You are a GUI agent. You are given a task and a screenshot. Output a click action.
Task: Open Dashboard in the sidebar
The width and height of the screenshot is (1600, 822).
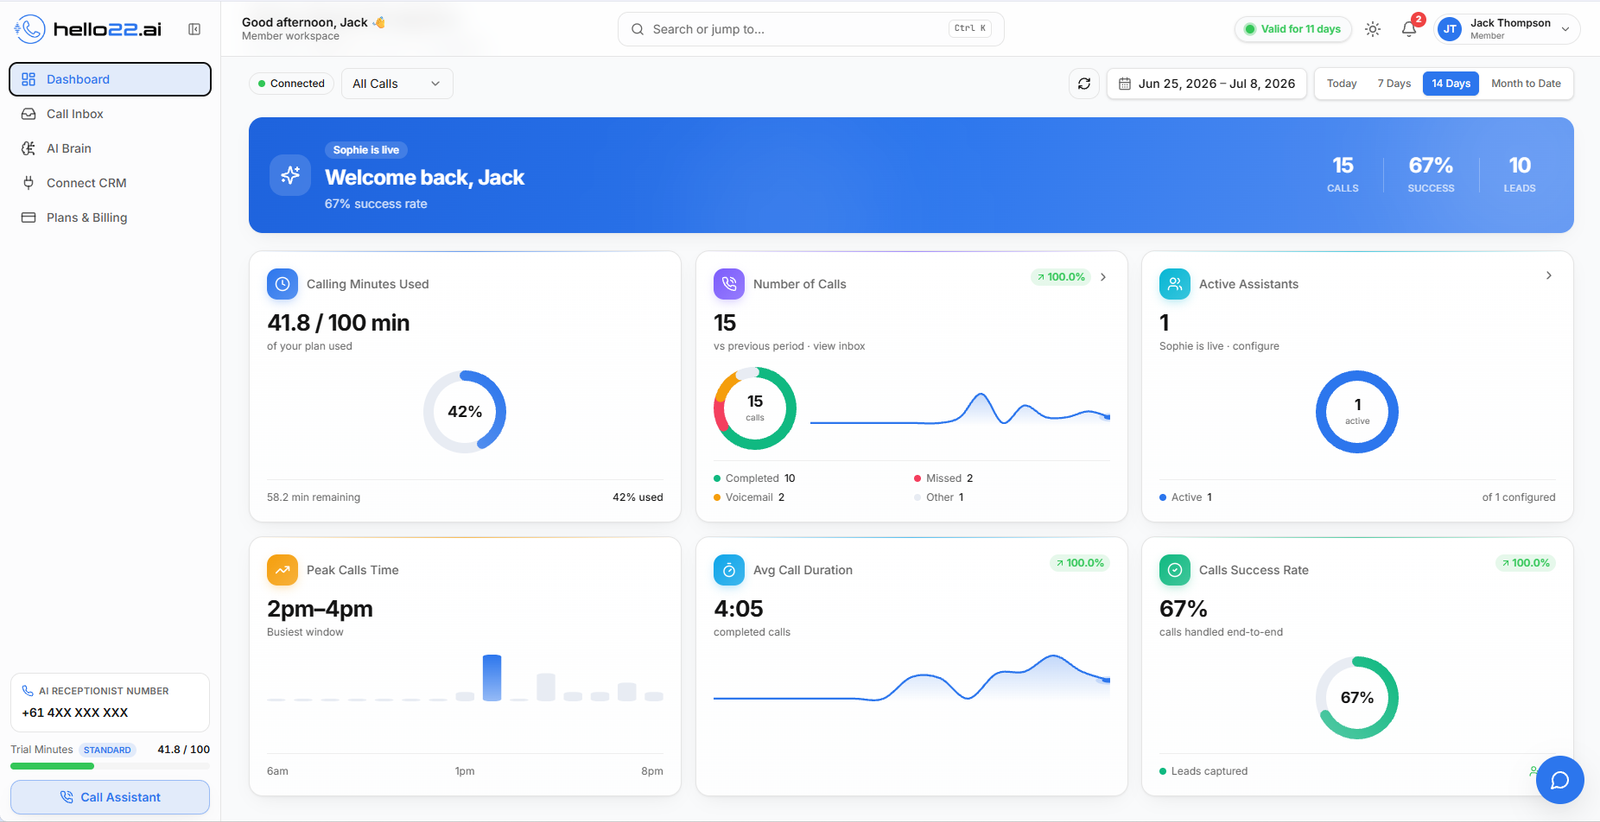[110, 79]
